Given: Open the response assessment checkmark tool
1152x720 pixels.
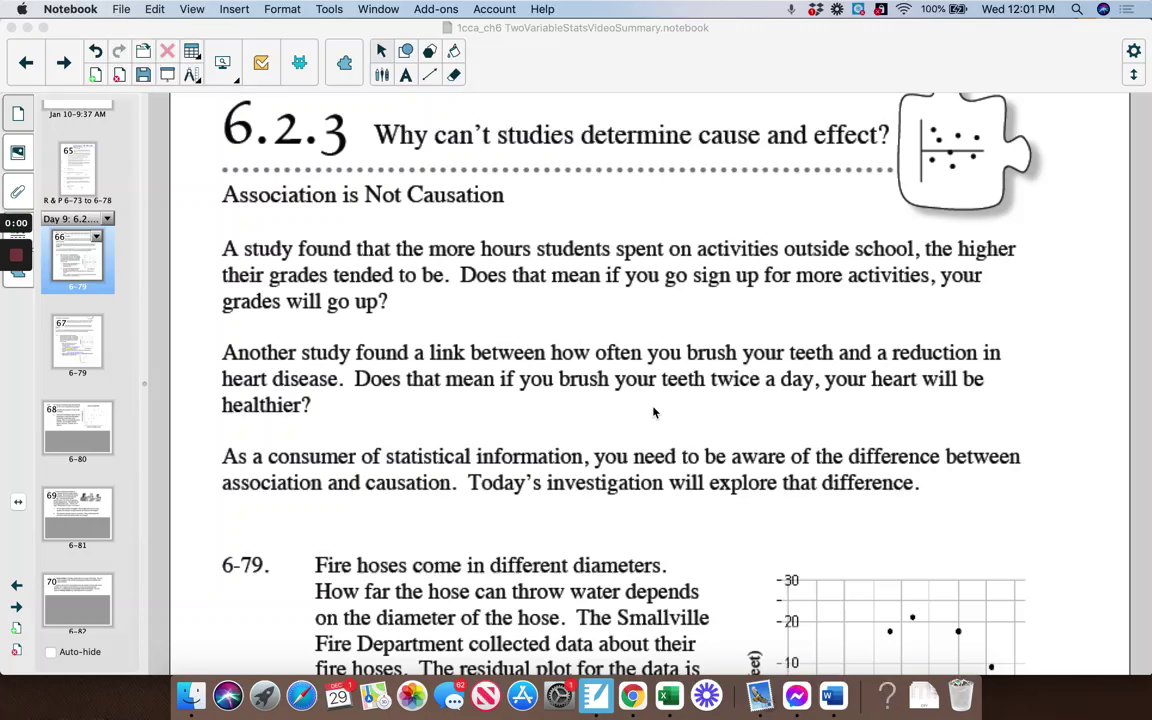Looking at the screenshot, I should 261,63.
